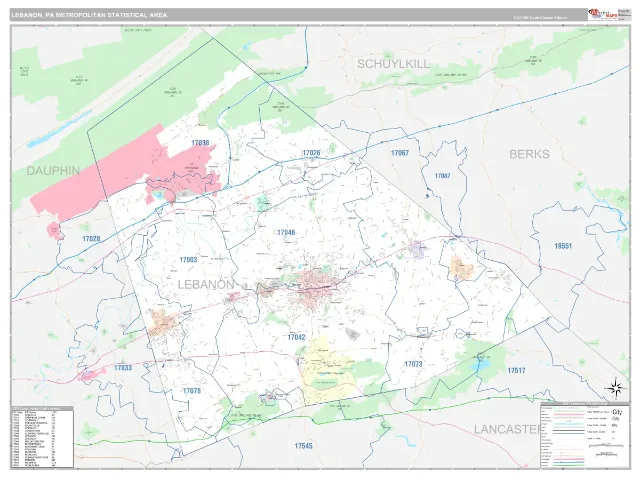
Task: Select the ZIP code 17046 label
Action: pyautogui.click(x=286, y=232)
